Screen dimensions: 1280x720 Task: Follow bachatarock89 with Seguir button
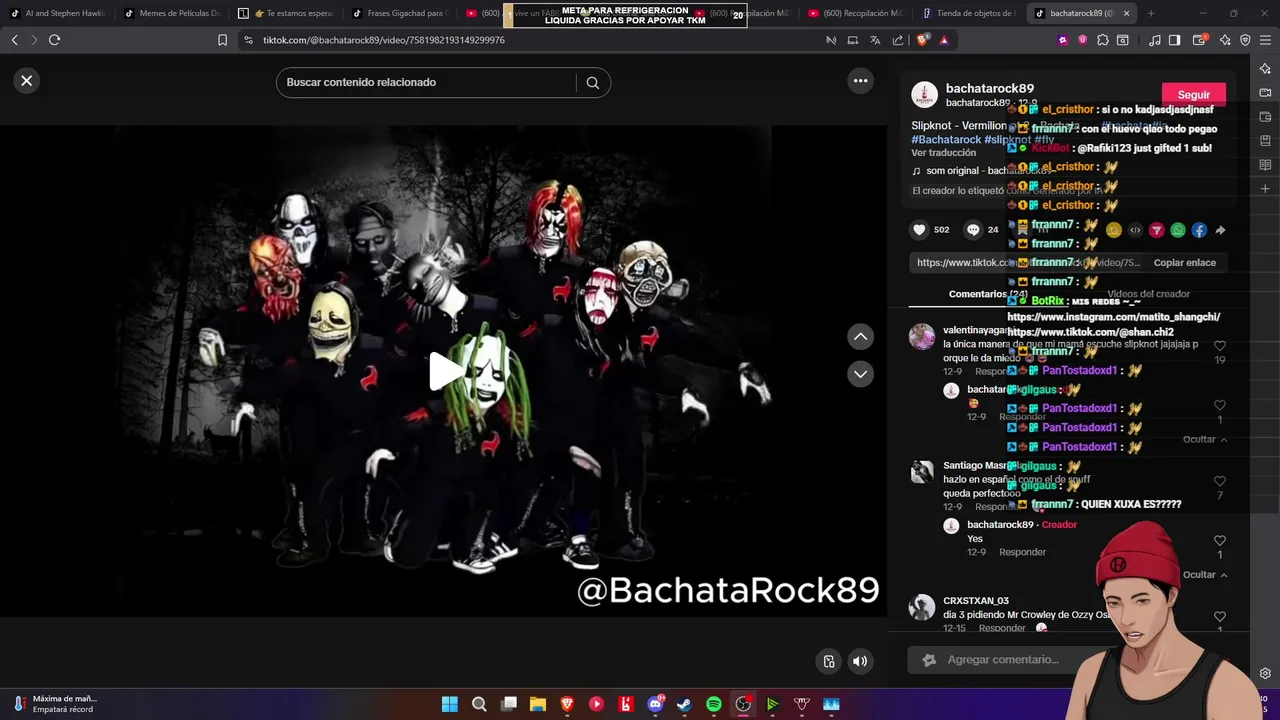(1193, 95)
